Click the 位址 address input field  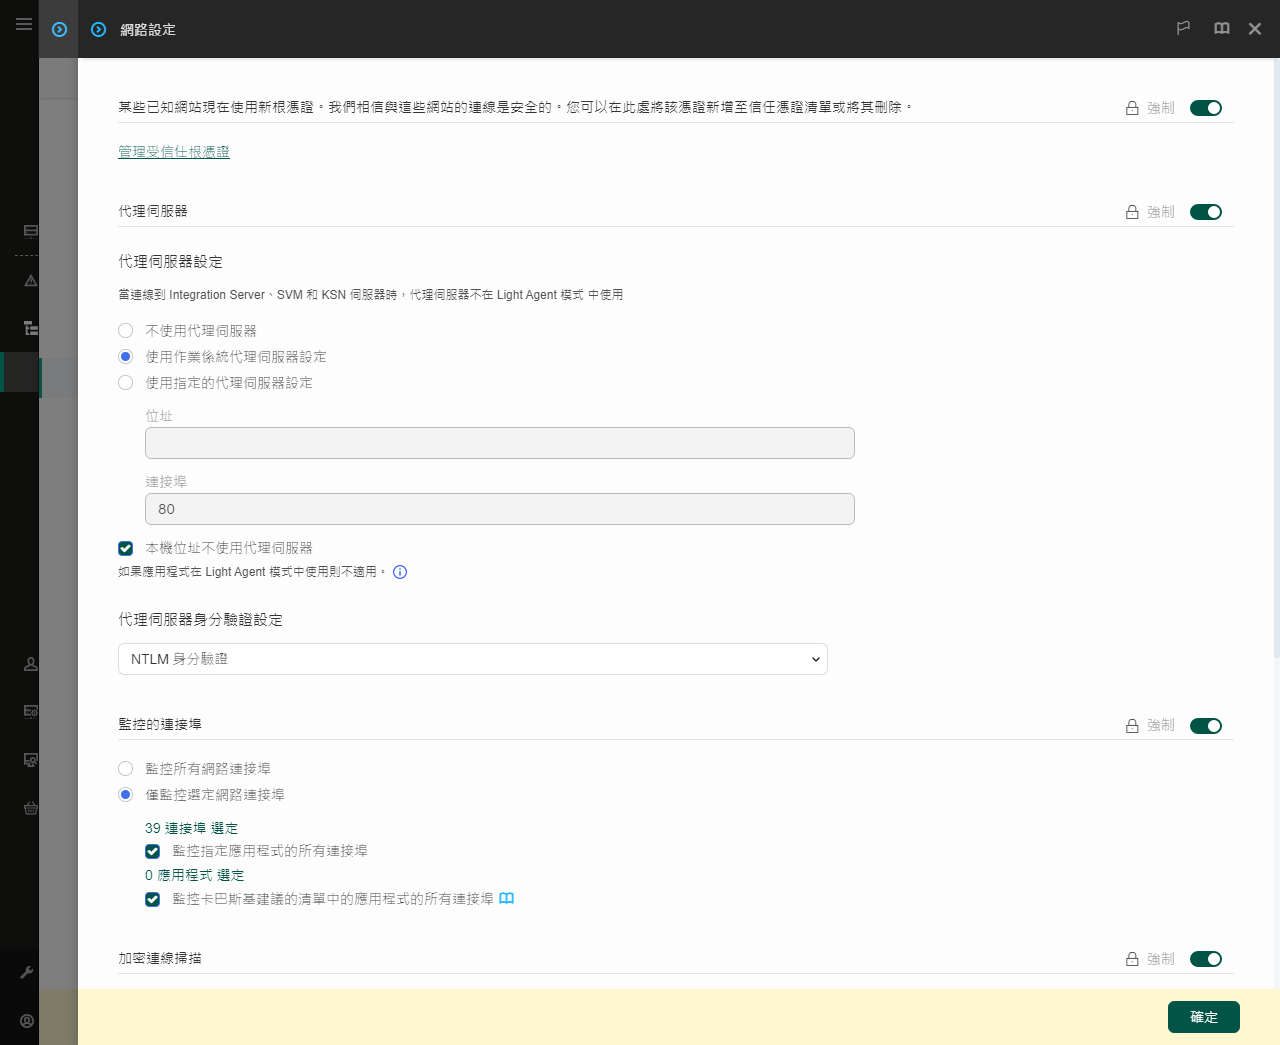499,442
